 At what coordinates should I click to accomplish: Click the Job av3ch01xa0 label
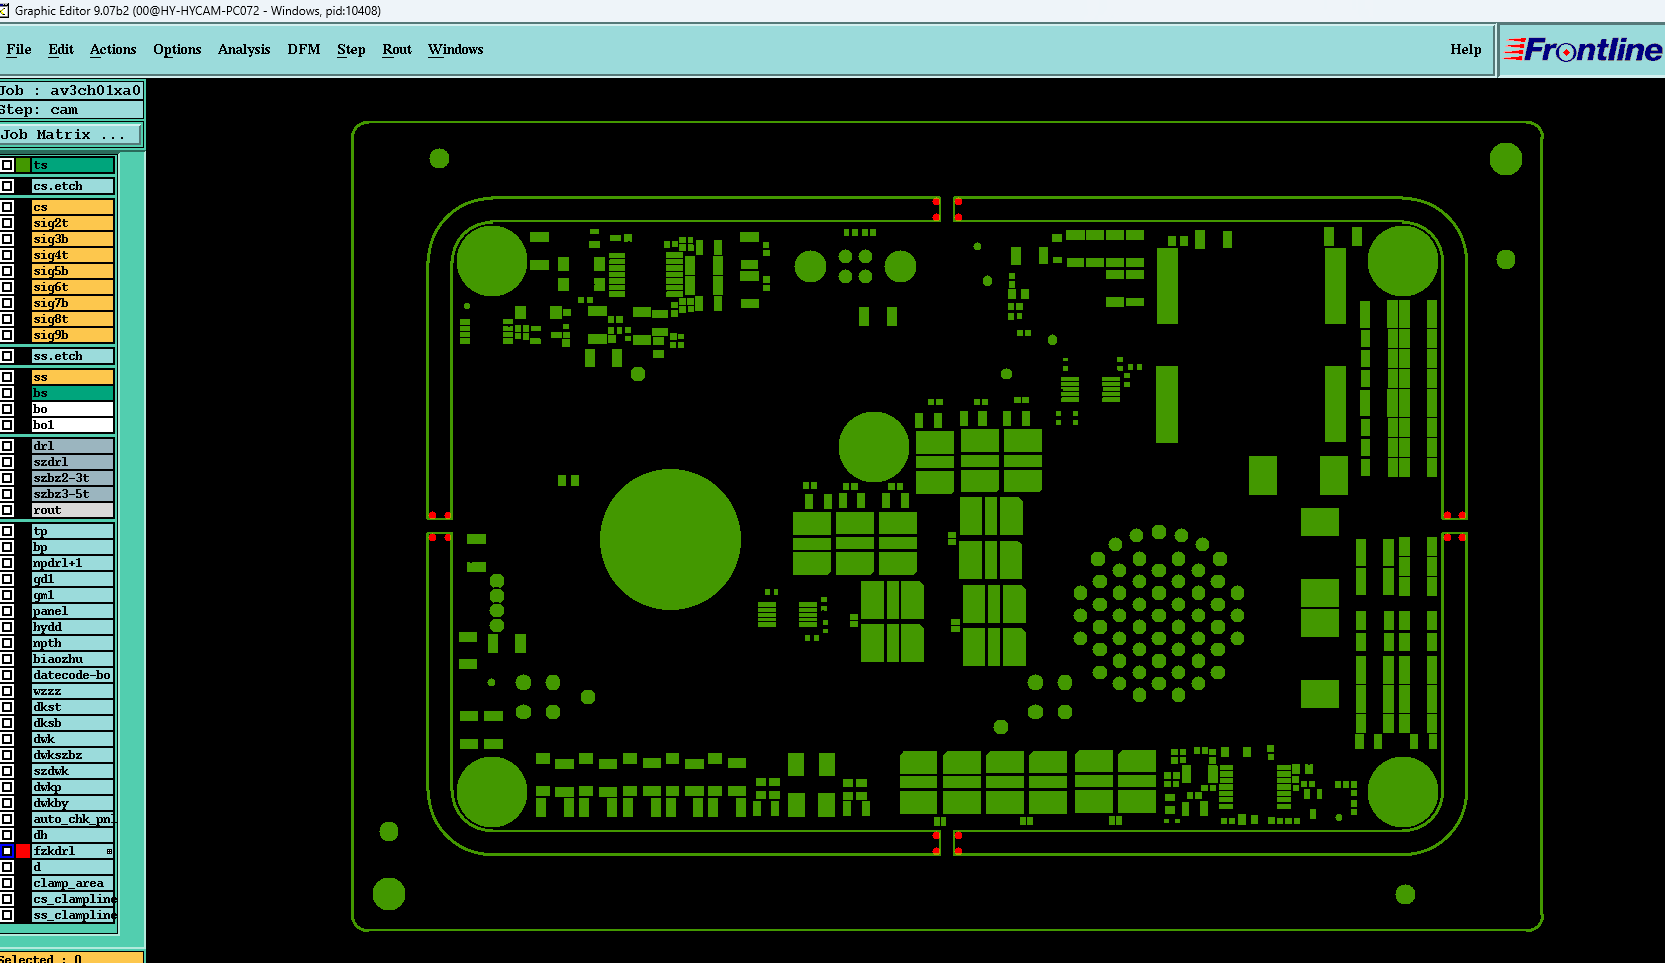tap(71, 90)
